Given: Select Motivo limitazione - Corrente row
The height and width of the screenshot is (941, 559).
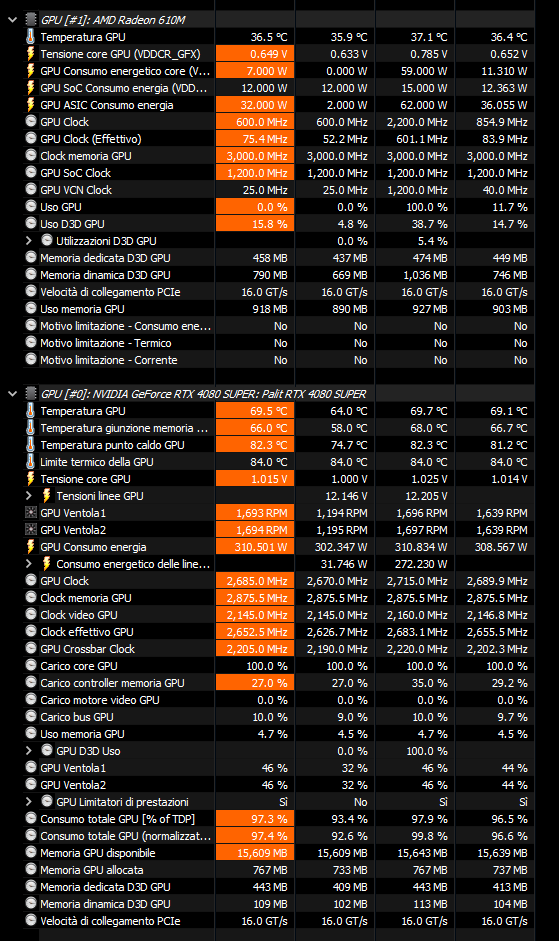Looking at the screenshot, I should pyautogui.click(x=279, y=360).
